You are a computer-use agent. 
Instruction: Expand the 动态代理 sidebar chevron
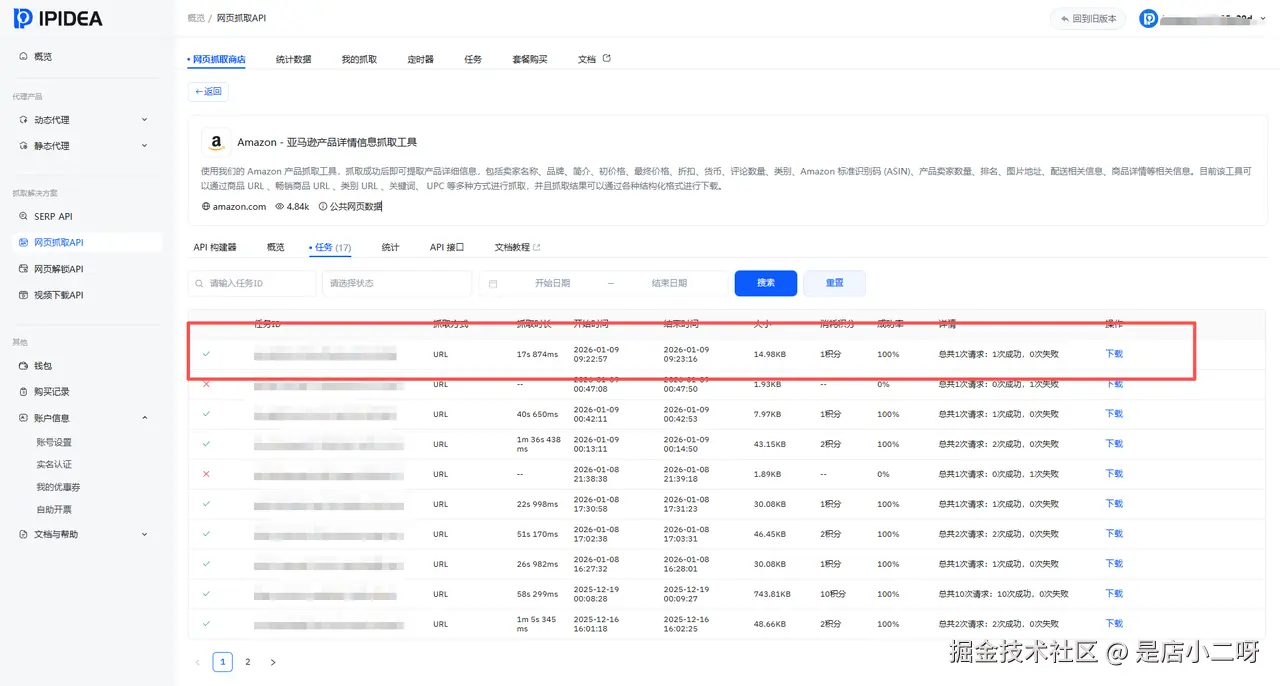pos(145,120)
